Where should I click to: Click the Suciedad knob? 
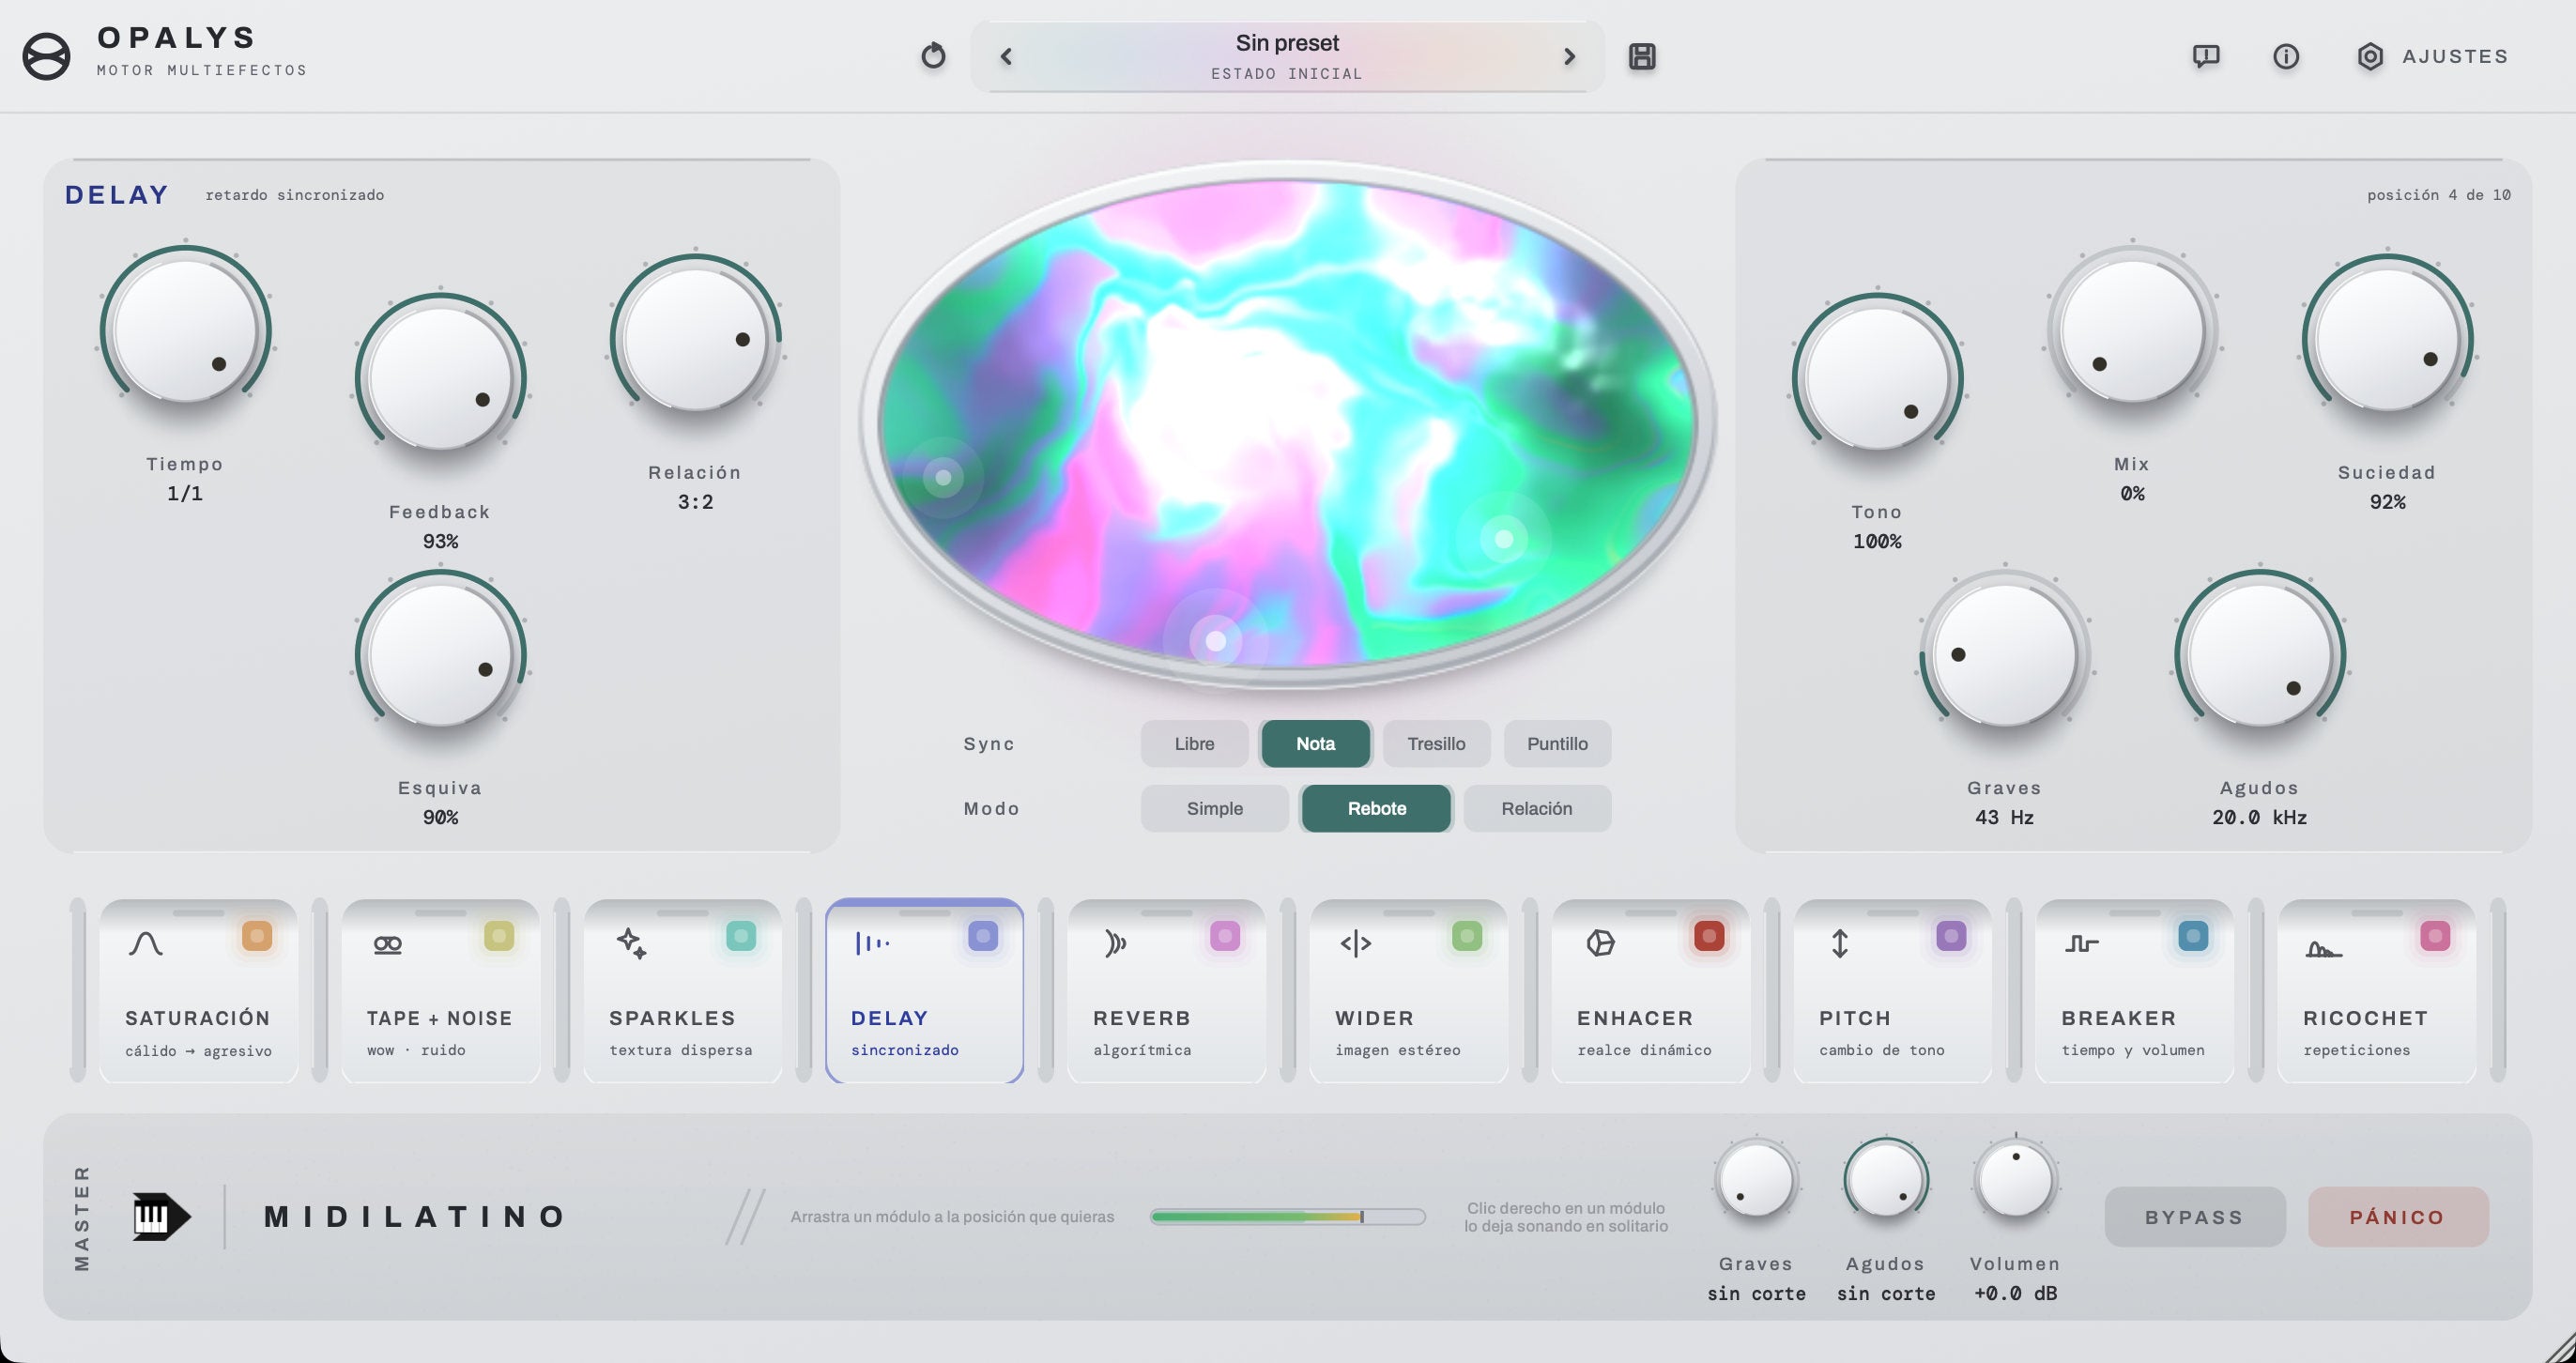tap(2387, 340)
